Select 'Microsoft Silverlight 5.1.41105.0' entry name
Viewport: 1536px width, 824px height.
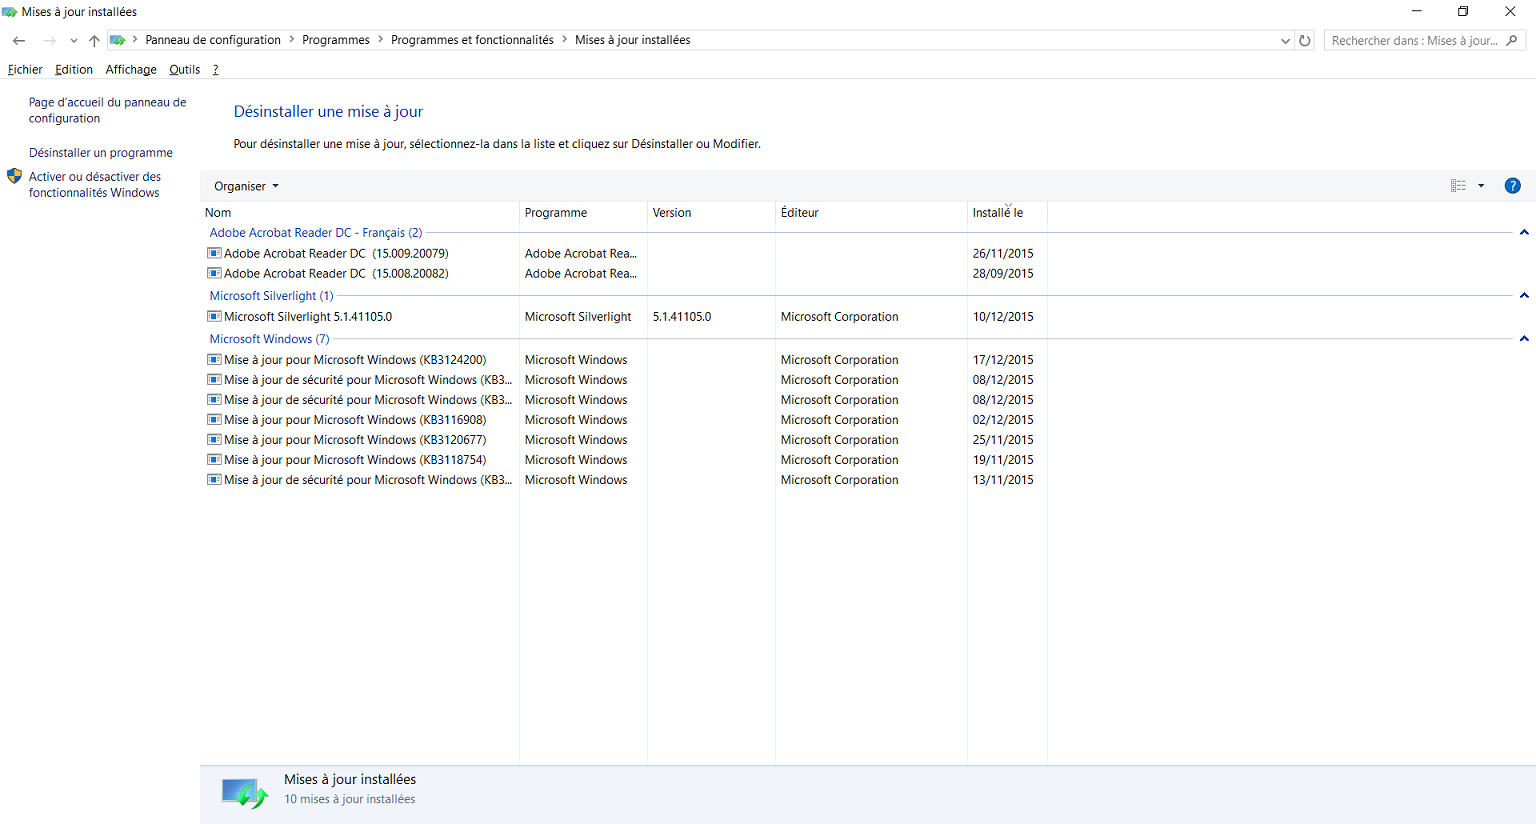[308, 317]
